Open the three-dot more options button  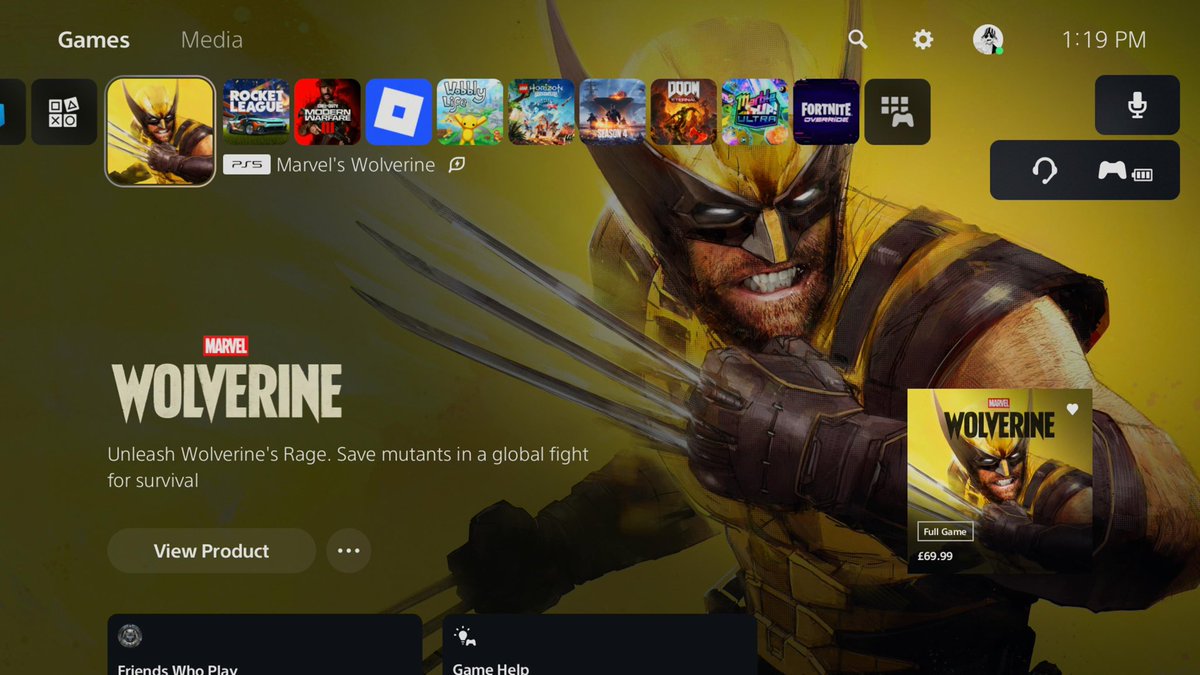(348, 551)
